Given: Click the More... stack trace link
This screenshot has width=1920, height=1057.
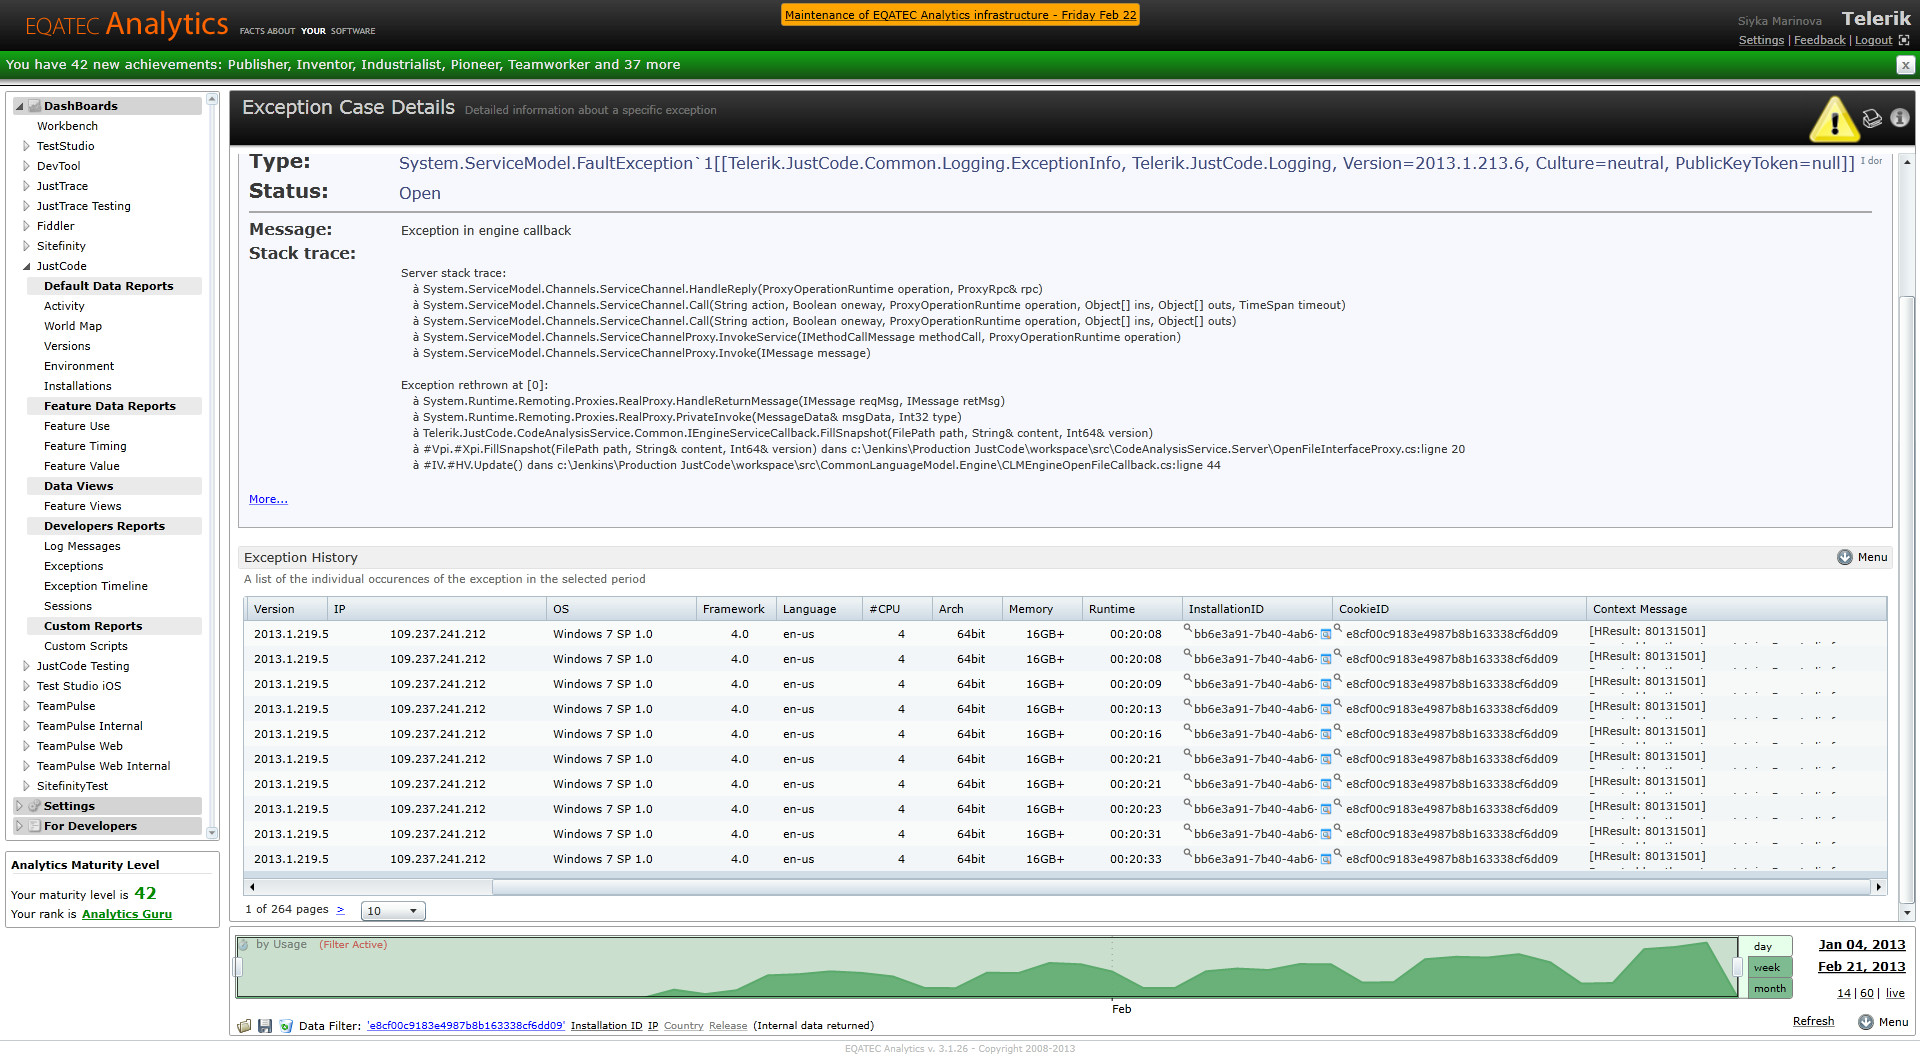Looking at the screenshot, I should pos(268,499).
